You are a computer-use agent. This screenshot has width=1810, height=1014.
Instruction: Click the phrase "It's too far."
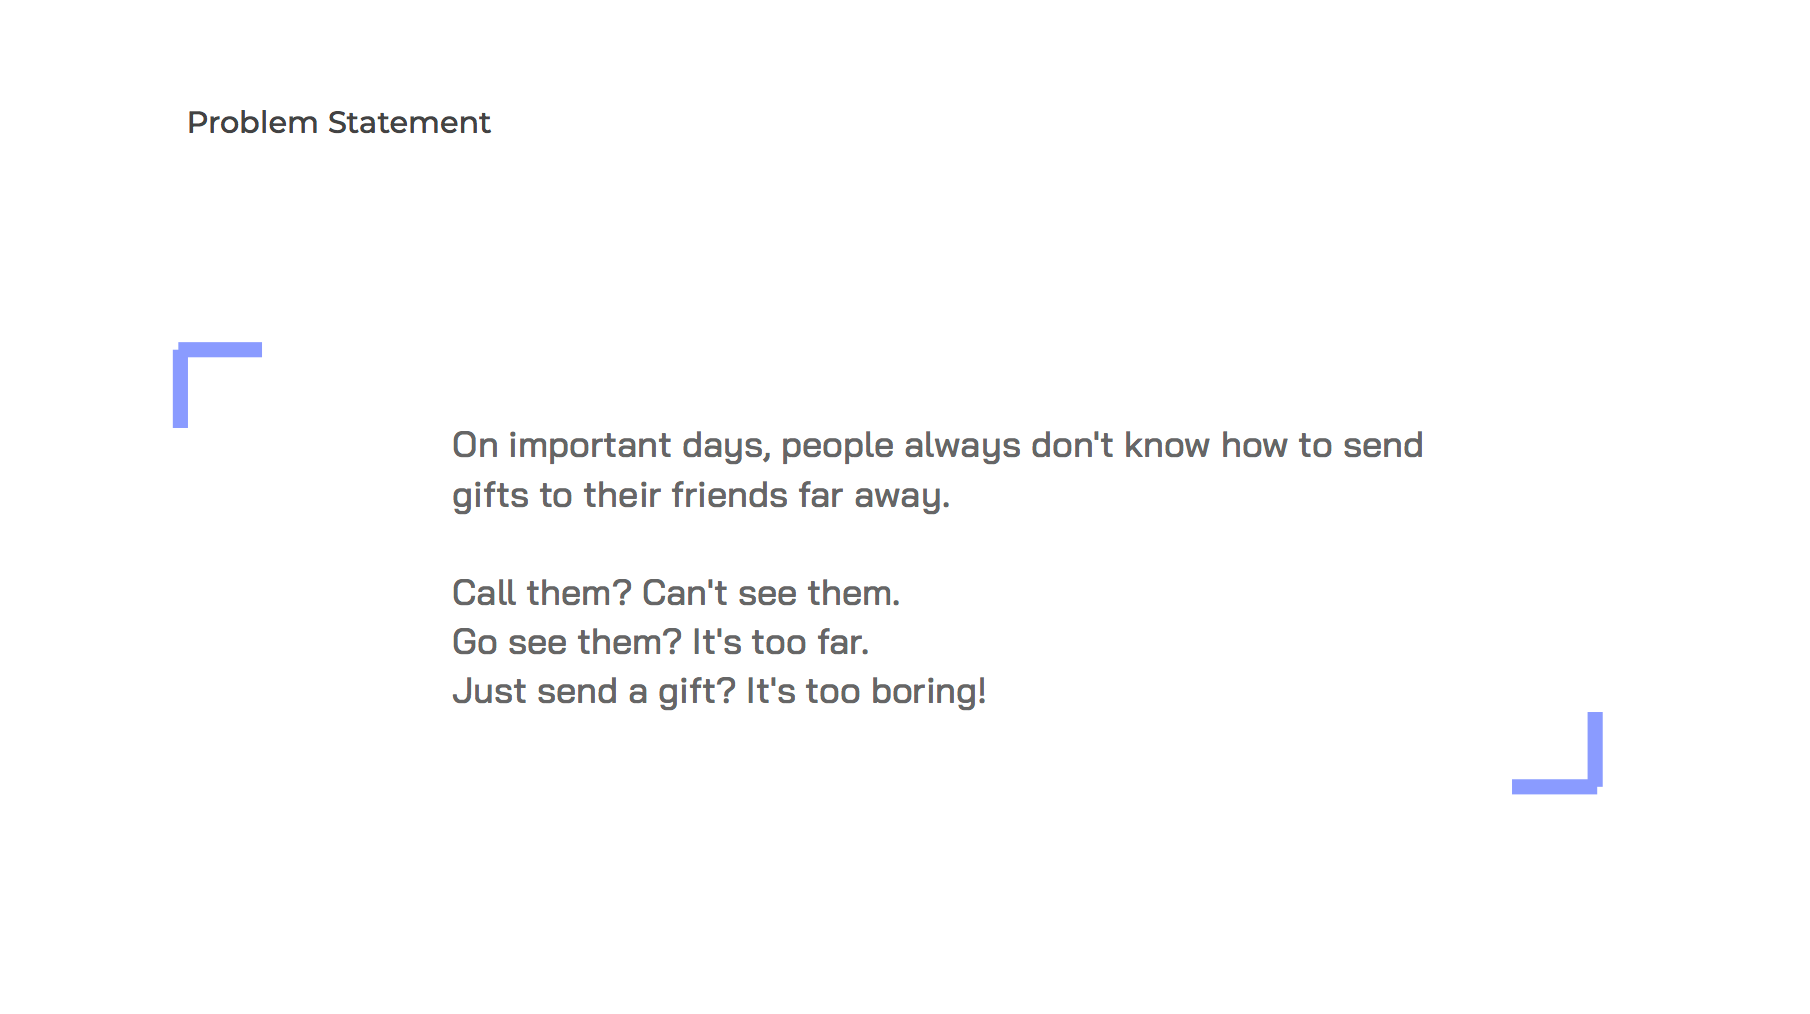pos(780,642)
